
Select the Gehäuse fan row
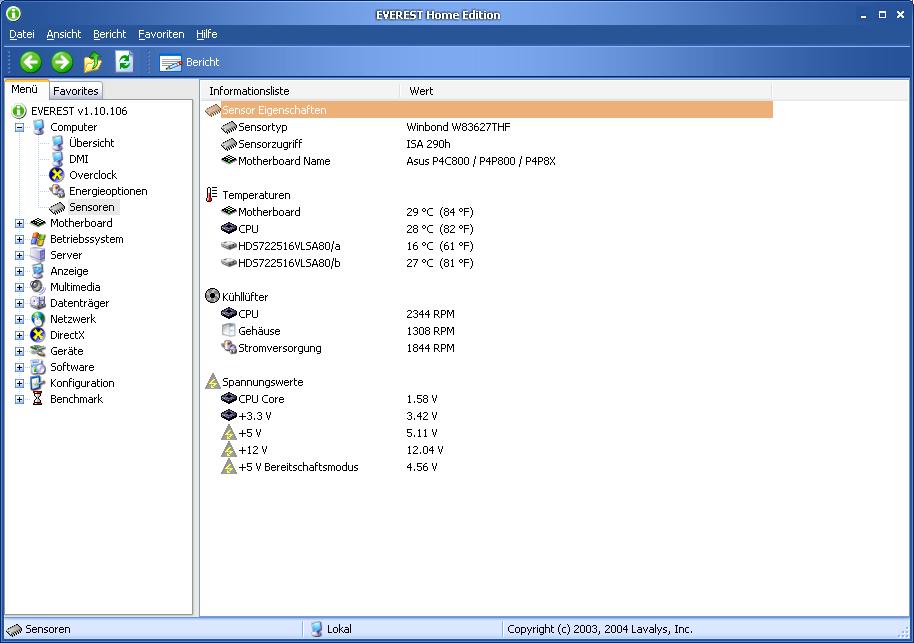tap(488, 331)
